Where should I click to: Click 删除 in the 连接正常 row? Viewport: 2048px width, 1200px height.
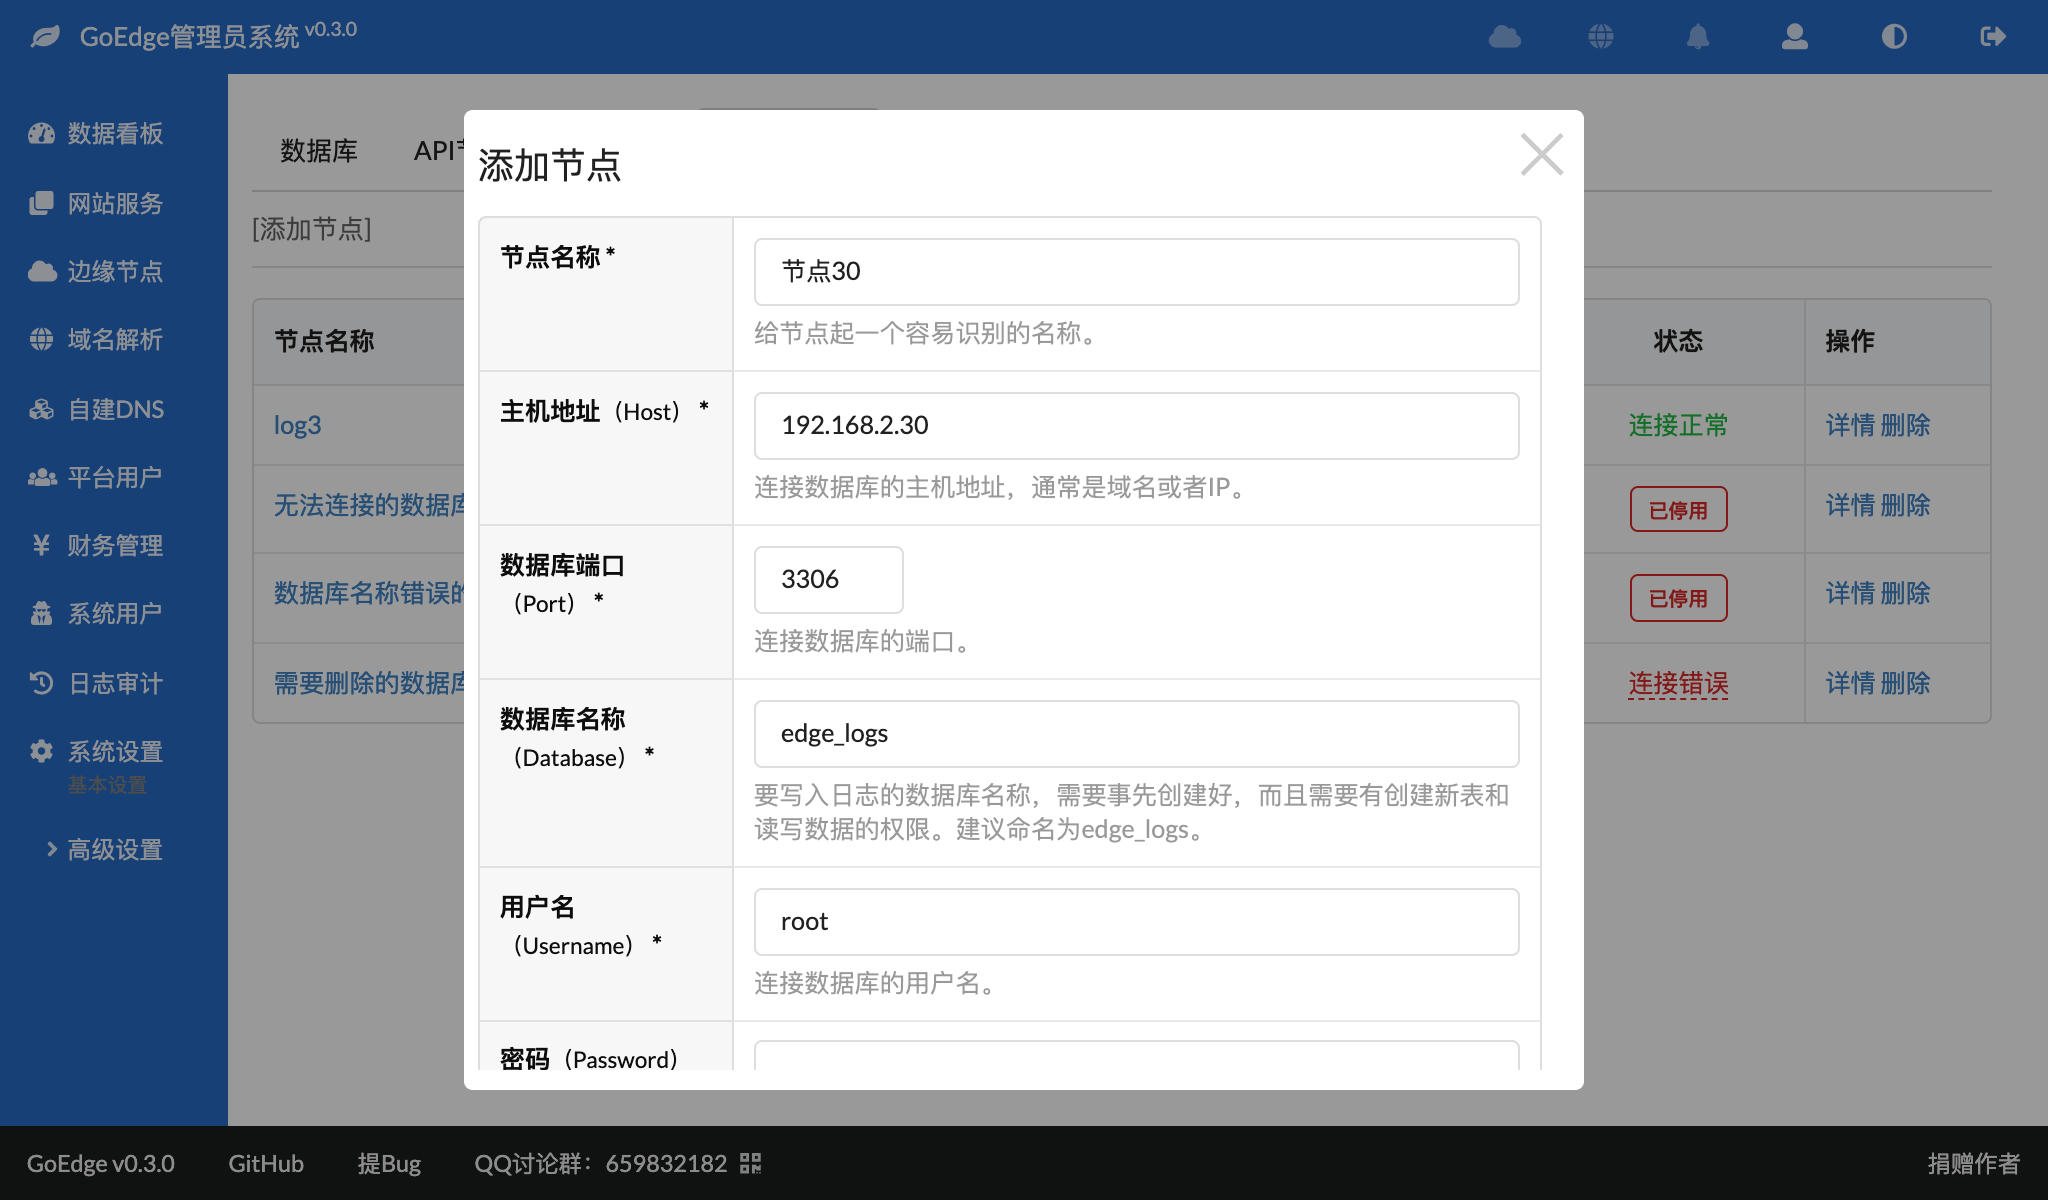[1905, 425]
